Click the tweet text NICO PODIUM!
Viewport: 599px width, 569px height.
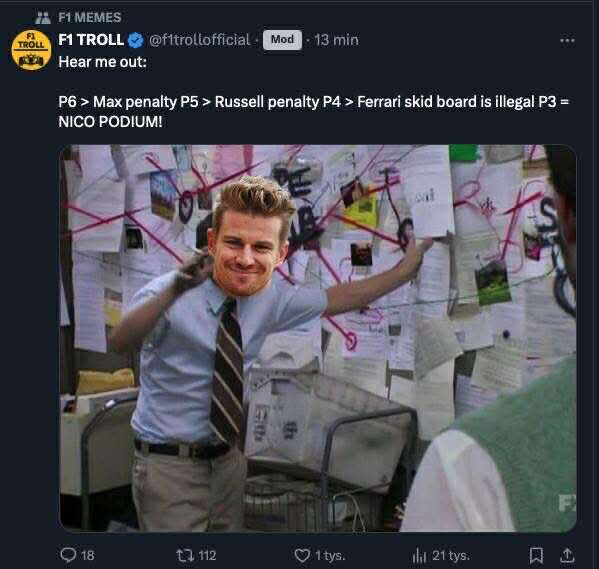point(110,122)
